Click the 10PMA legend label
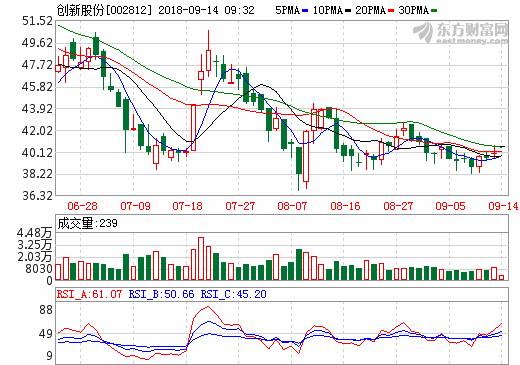 328,10
